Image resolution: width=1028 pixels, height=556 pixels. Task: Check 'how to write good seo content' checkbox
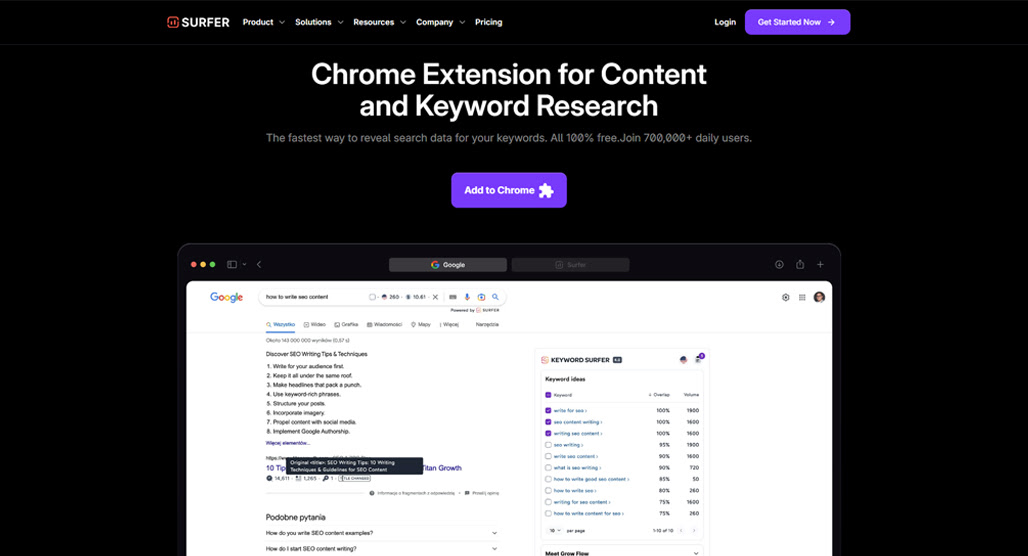click(548, 479)
